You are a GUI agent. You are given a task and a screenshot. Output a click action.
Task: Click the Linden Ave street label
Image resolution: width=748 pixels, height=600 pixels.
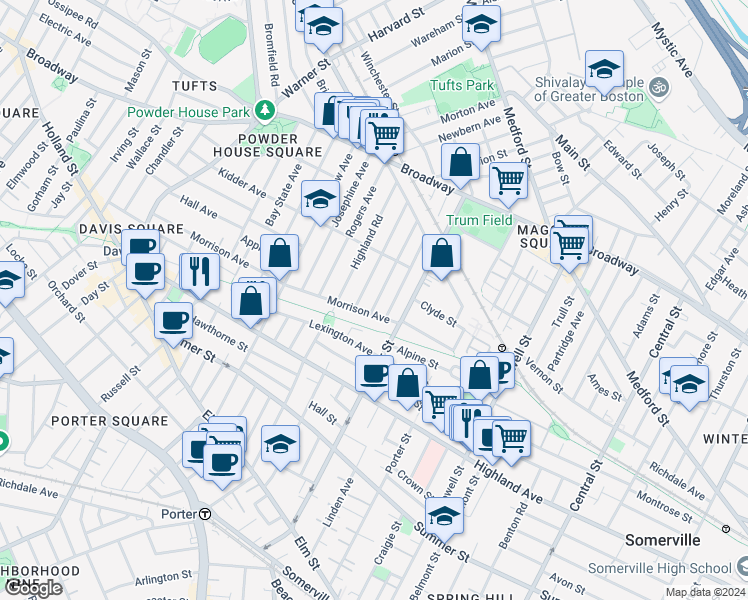338,502
